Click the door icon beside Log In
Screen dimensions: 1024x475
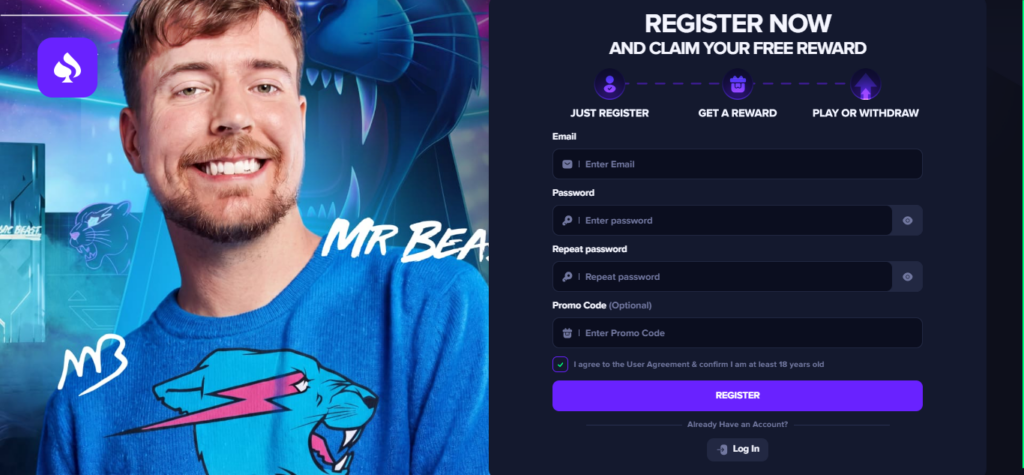click(722, 449)
